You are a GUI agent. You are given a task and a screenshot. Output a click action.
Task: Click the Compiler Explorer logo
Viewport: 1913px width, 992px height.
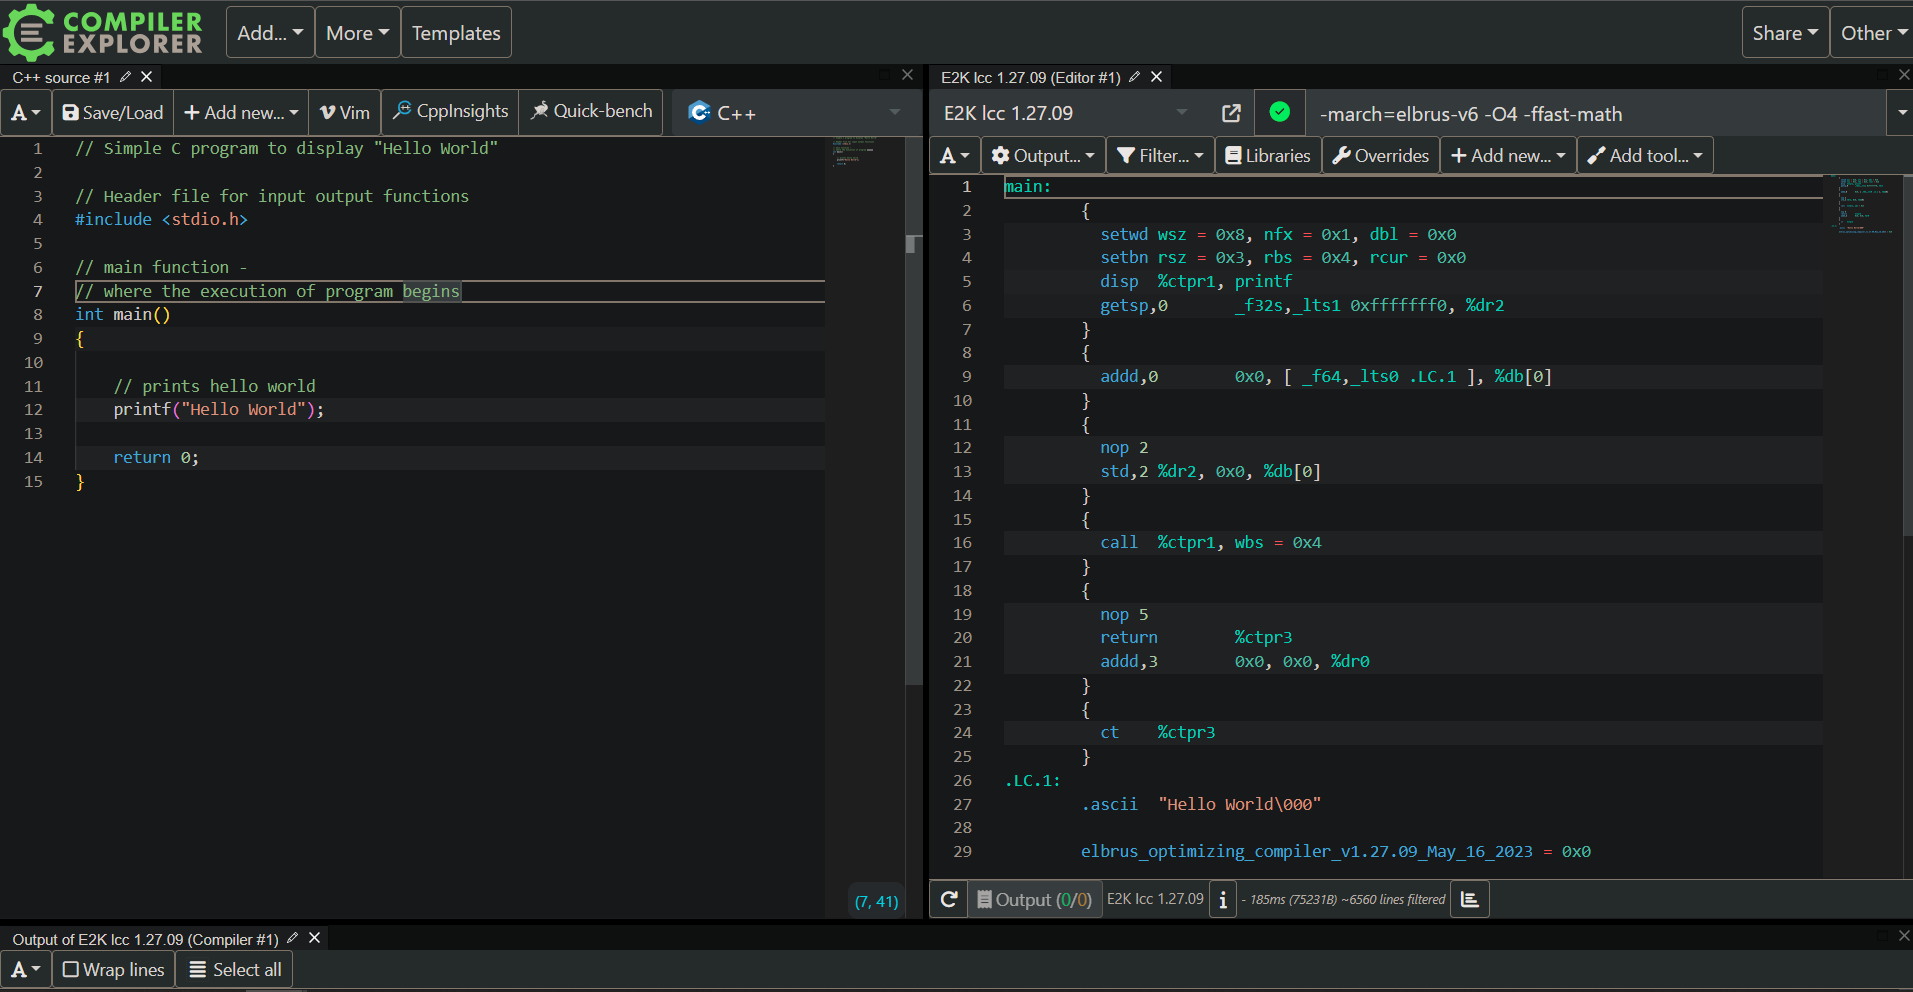[x=103, y=33]
